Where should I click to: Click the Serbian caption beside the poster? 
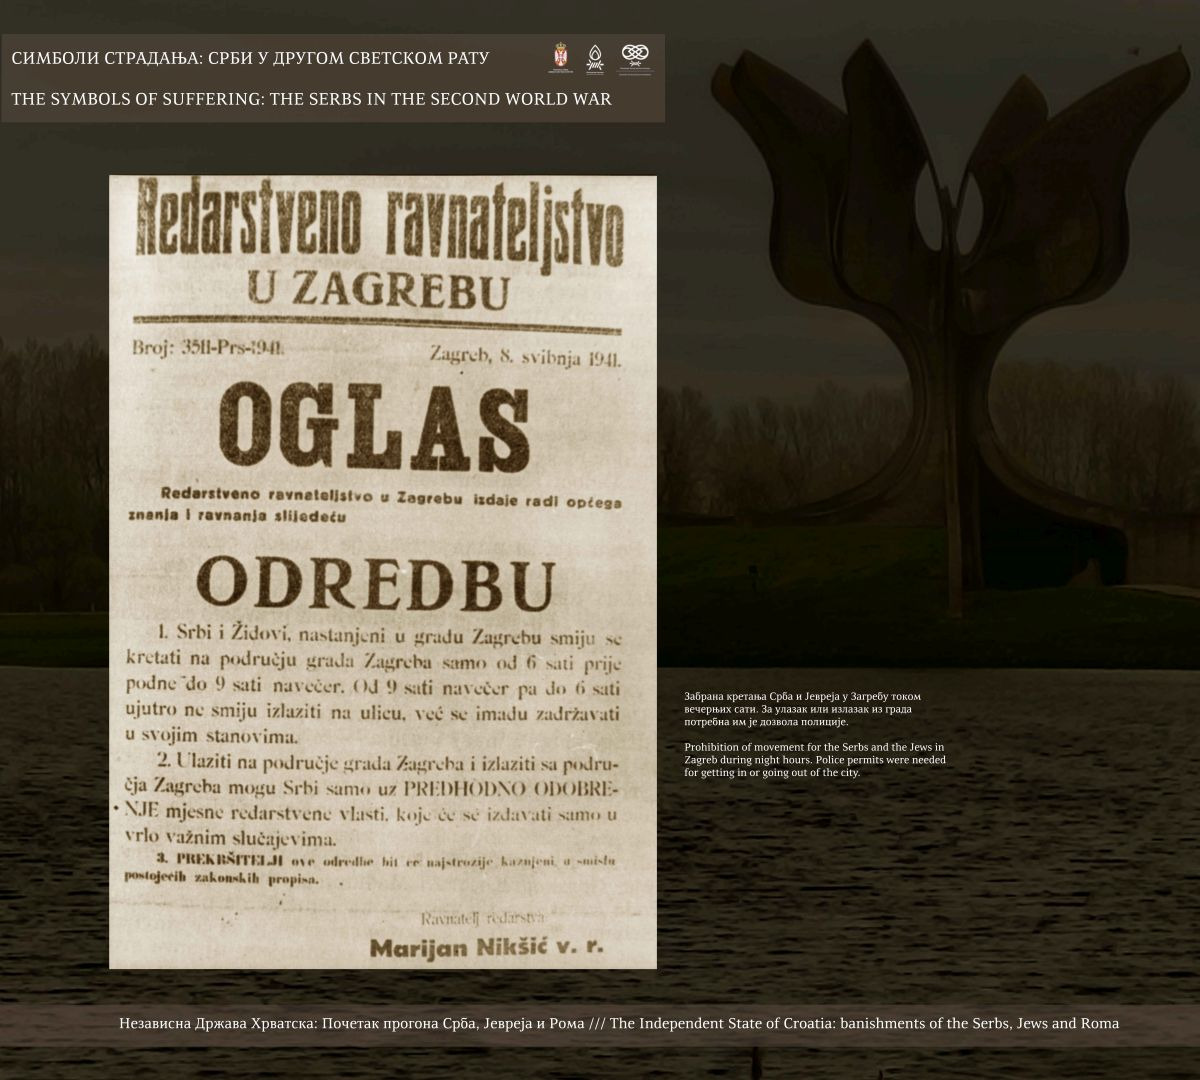(802, 708)
